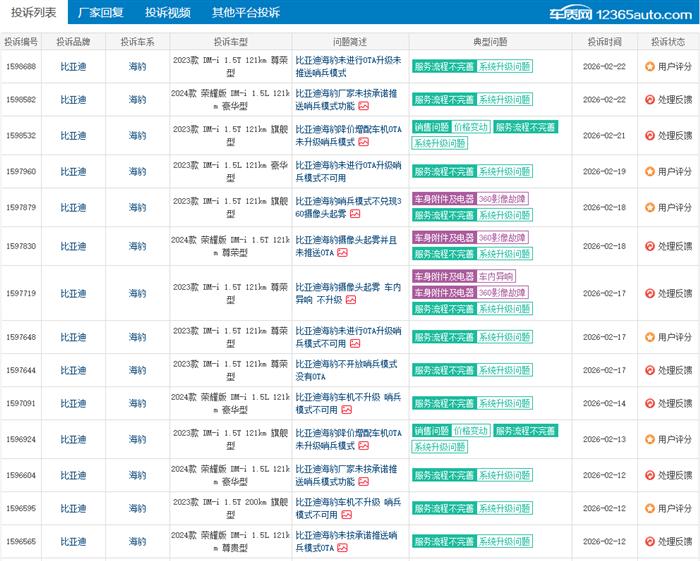Select the 其他平台投诉 tab
This screenshot has width=700, height=561.
(x=246, y=13)
